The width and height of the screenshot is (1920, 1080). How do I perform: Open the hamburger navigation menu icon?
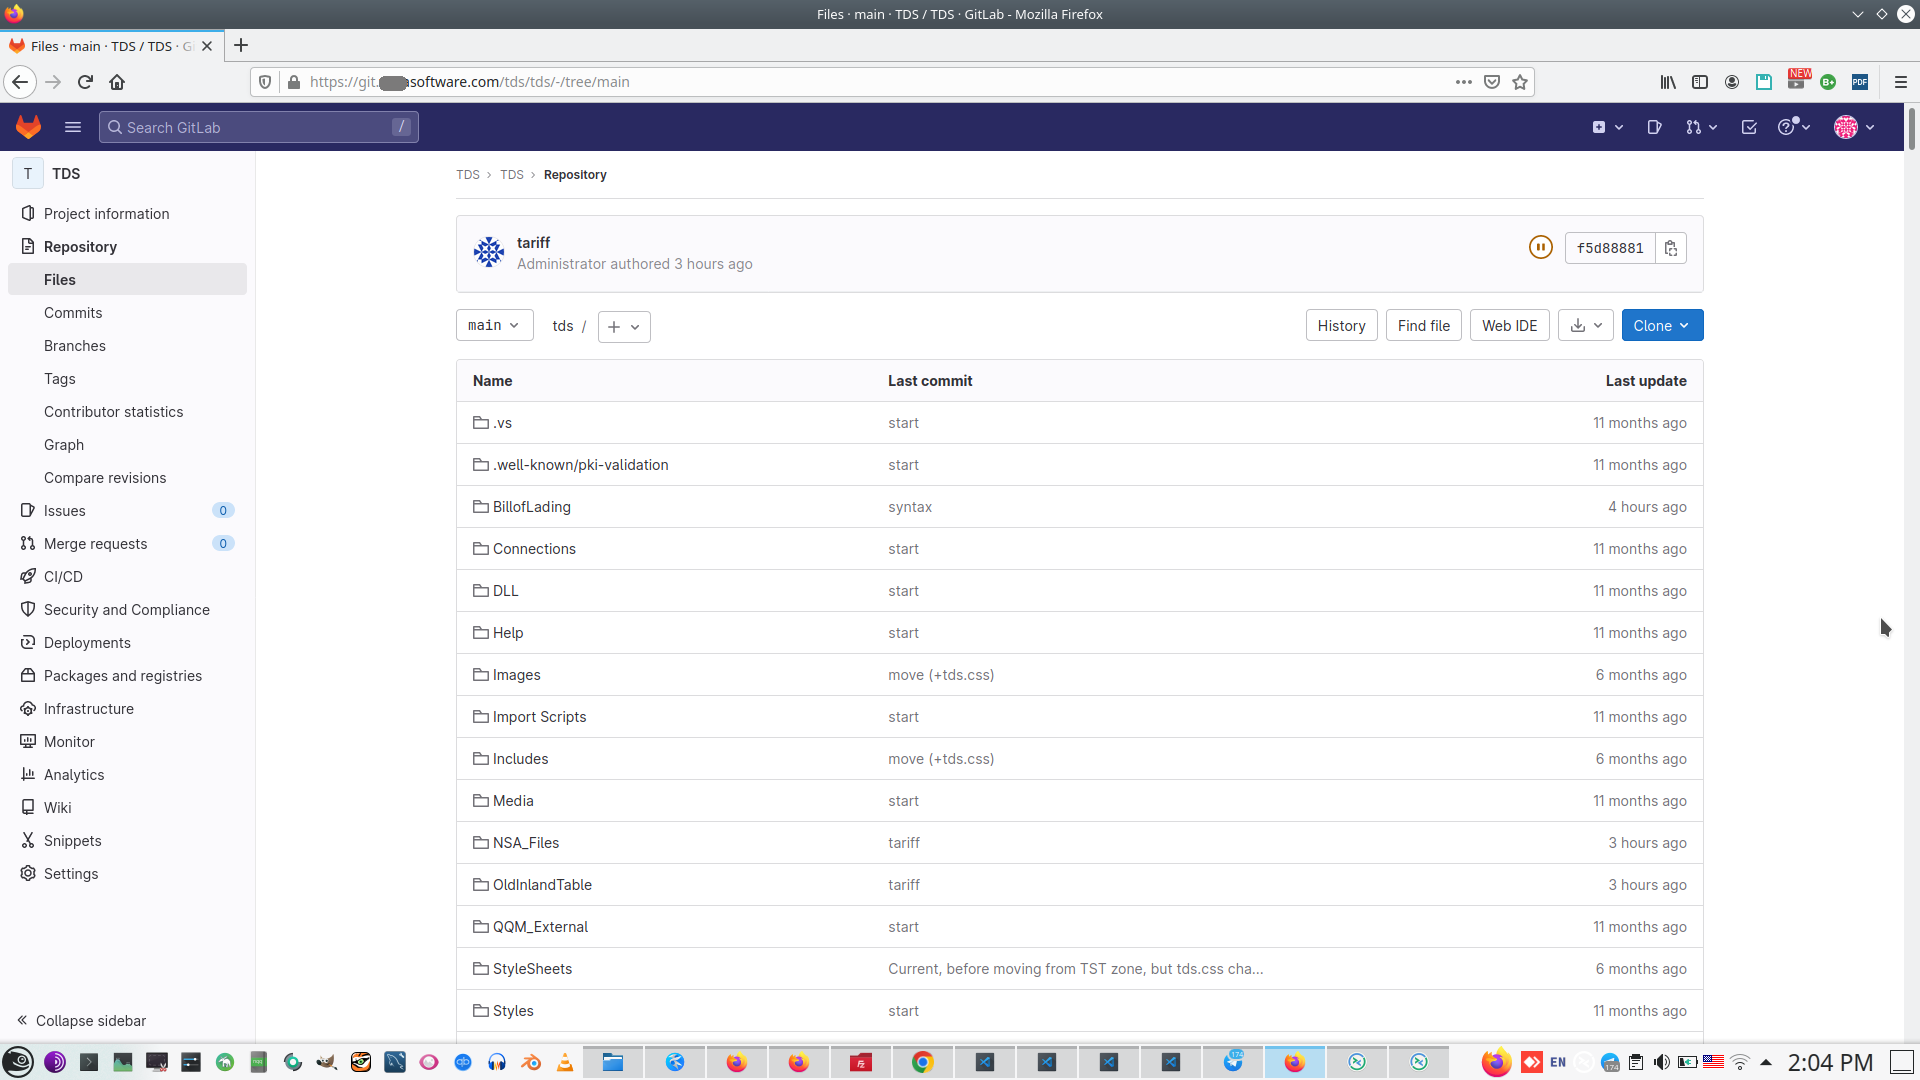(x=73, y=127)
